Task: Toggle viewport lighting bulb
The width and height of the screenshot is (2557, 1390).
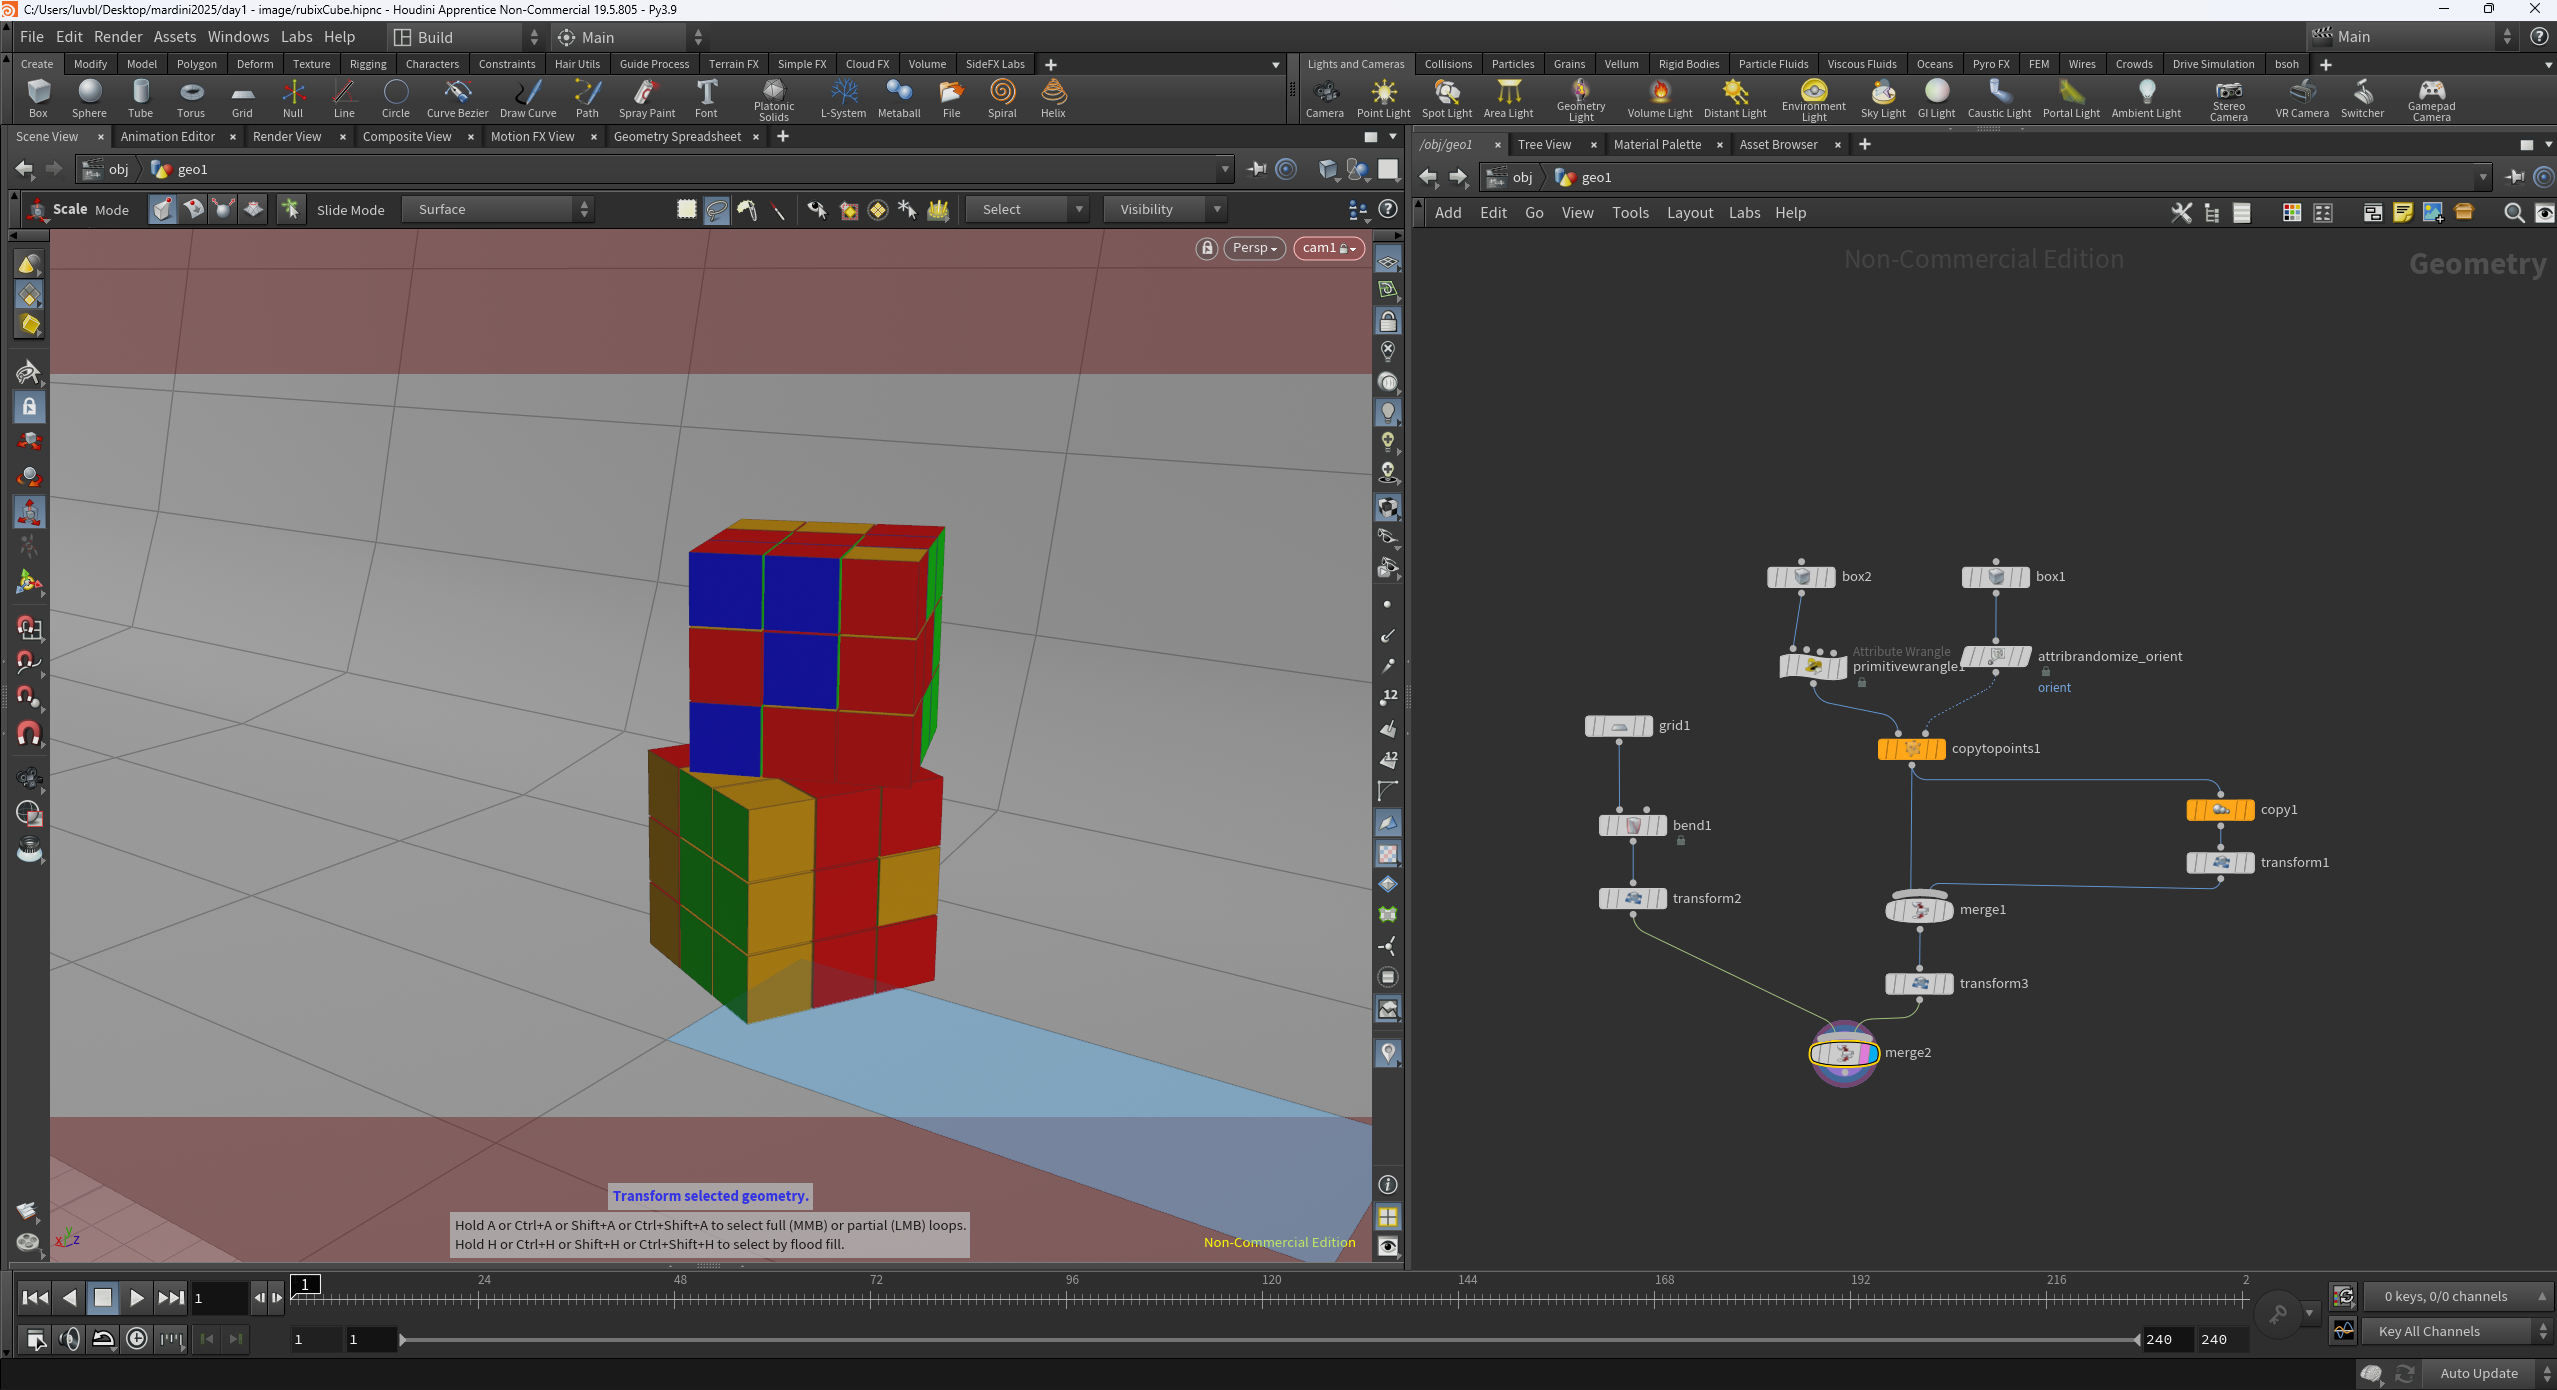Action: 1388,412
